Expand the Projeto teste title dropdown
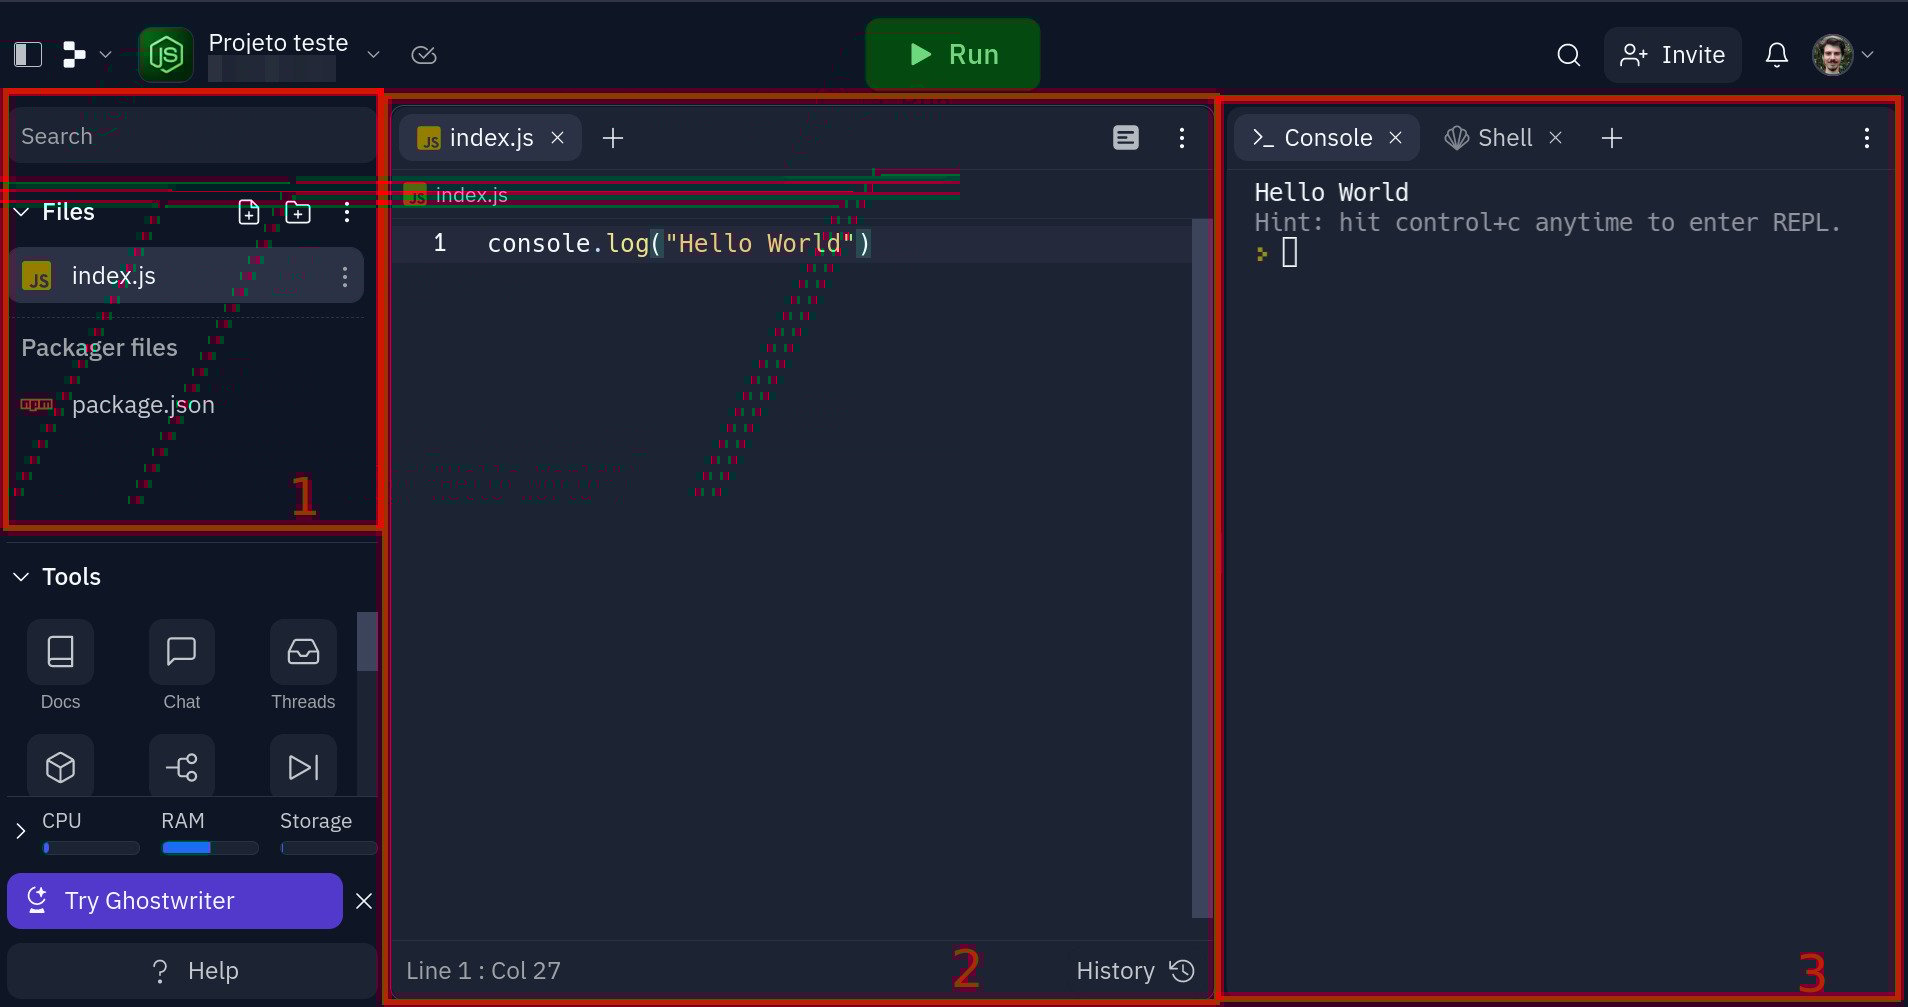This screenshot has height=1007, width=1908. pyautogui.click(x=373, y=54)
